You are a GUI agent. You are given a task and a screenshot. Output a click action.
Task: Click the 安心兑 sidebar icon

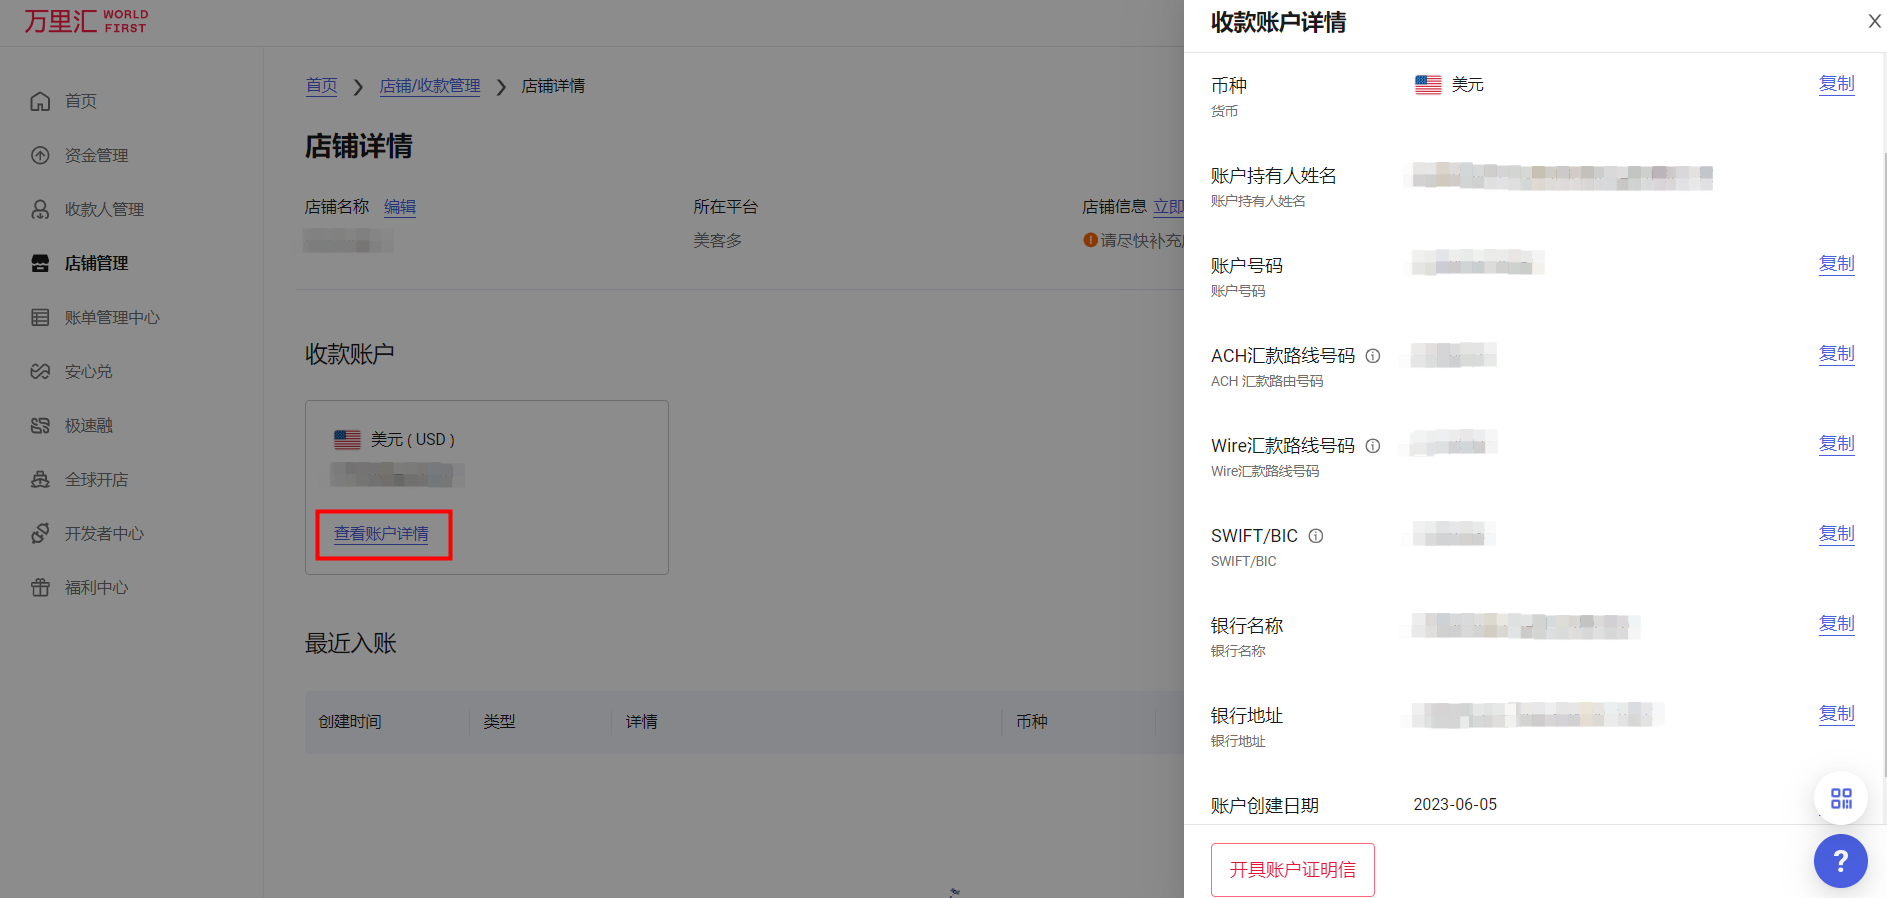pyautogui.click(x=40, y=371)
